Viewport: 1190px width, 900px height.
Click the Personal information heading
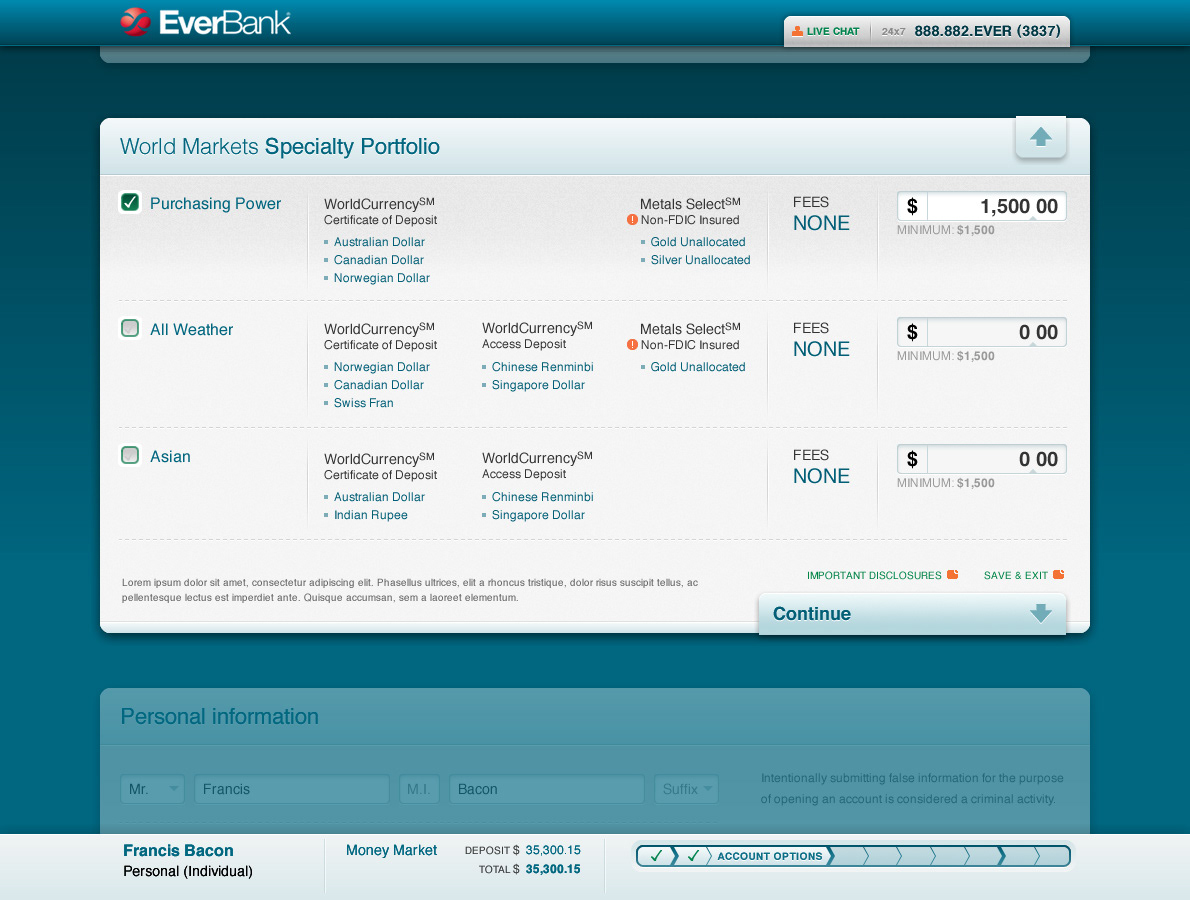point(219,716)
